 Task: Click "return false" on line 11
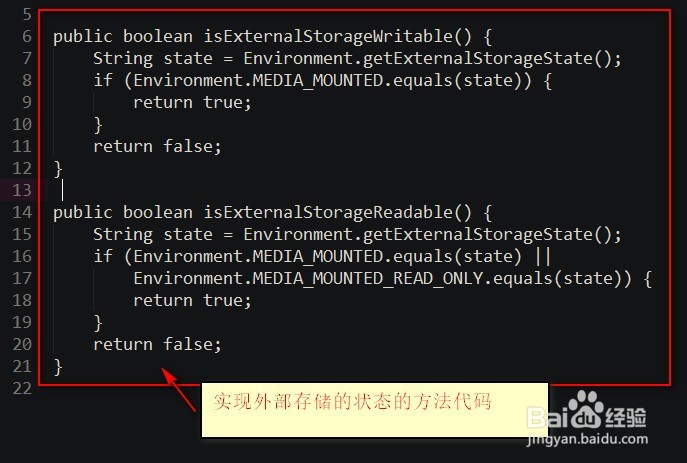[x=156, y=146]
